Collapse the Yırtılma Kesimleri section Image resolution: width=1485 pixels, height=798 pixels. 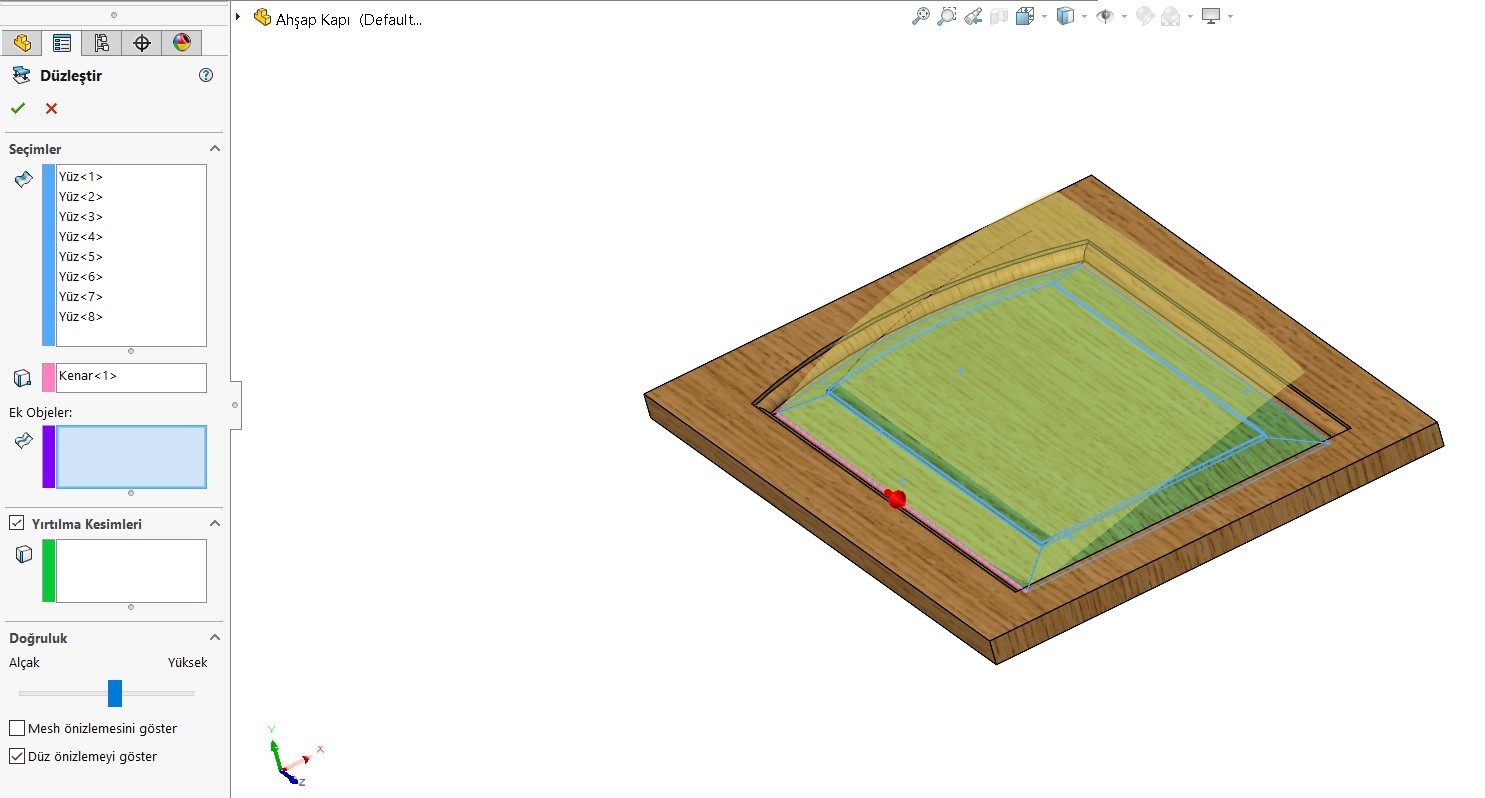pos(214,523)
